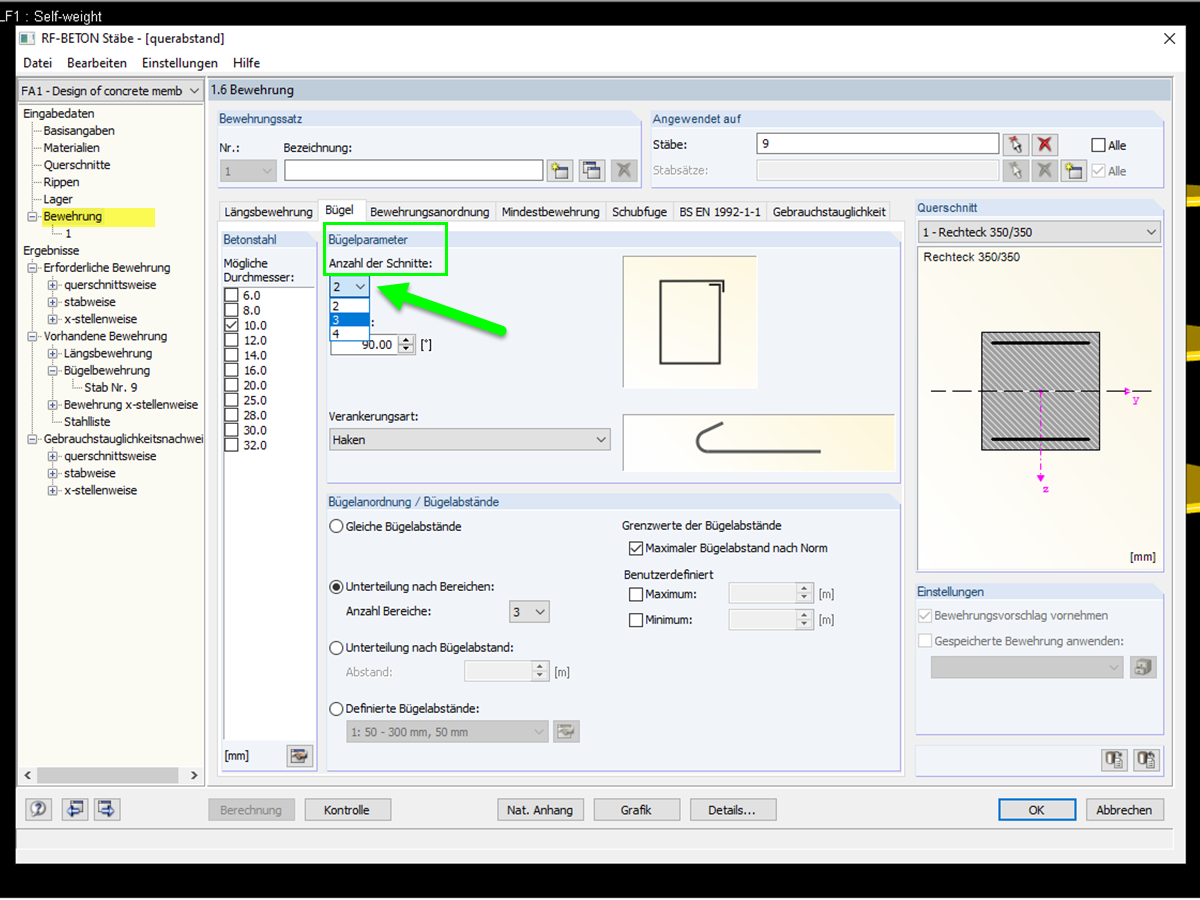The height and width of the screenshot is (900, 1200).
Task: Open Bearbeiten menu
Action: point(97,63)
